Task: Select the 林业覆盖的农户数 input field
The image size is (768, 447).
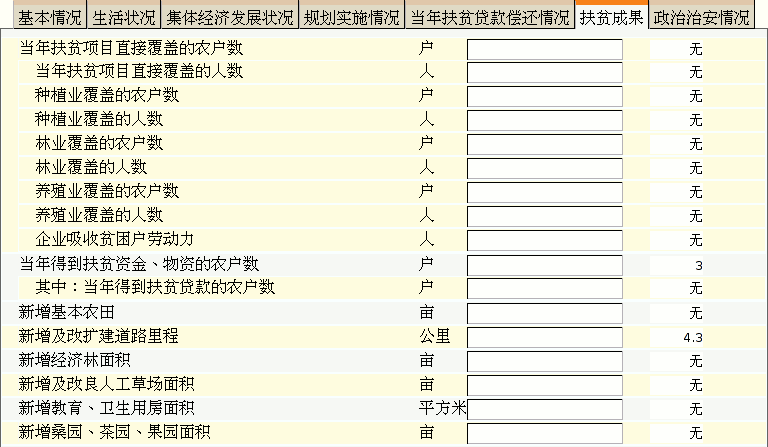Action: tap(545, 145)
